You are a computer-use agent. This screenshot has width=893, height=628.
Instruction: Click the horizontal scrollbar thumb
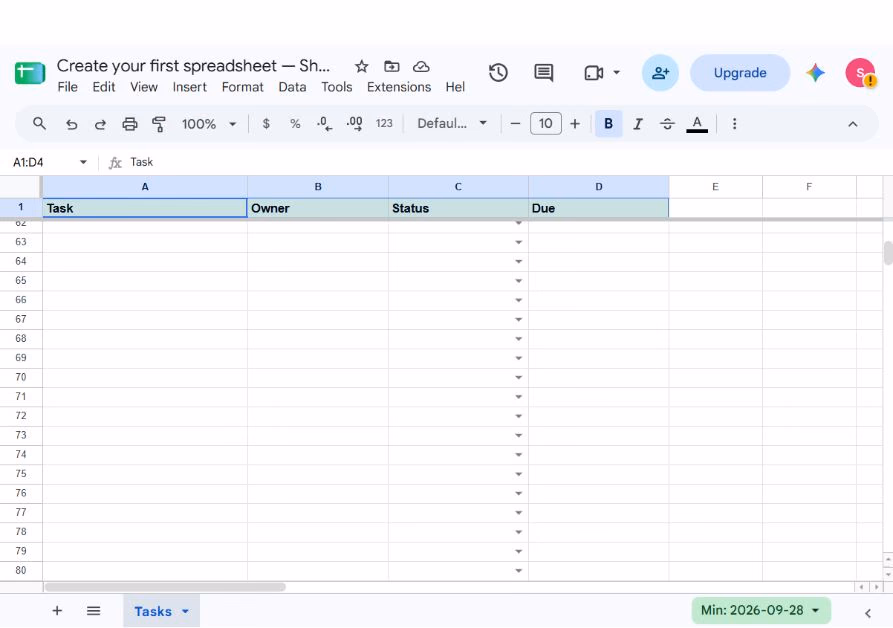(x=165, y=587)
